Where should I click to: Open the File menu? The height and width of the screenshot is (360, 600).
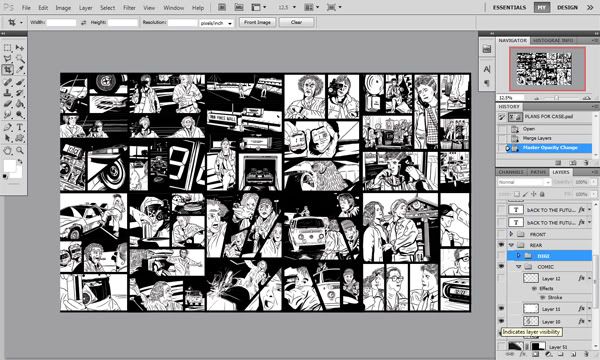pos(26,8)
